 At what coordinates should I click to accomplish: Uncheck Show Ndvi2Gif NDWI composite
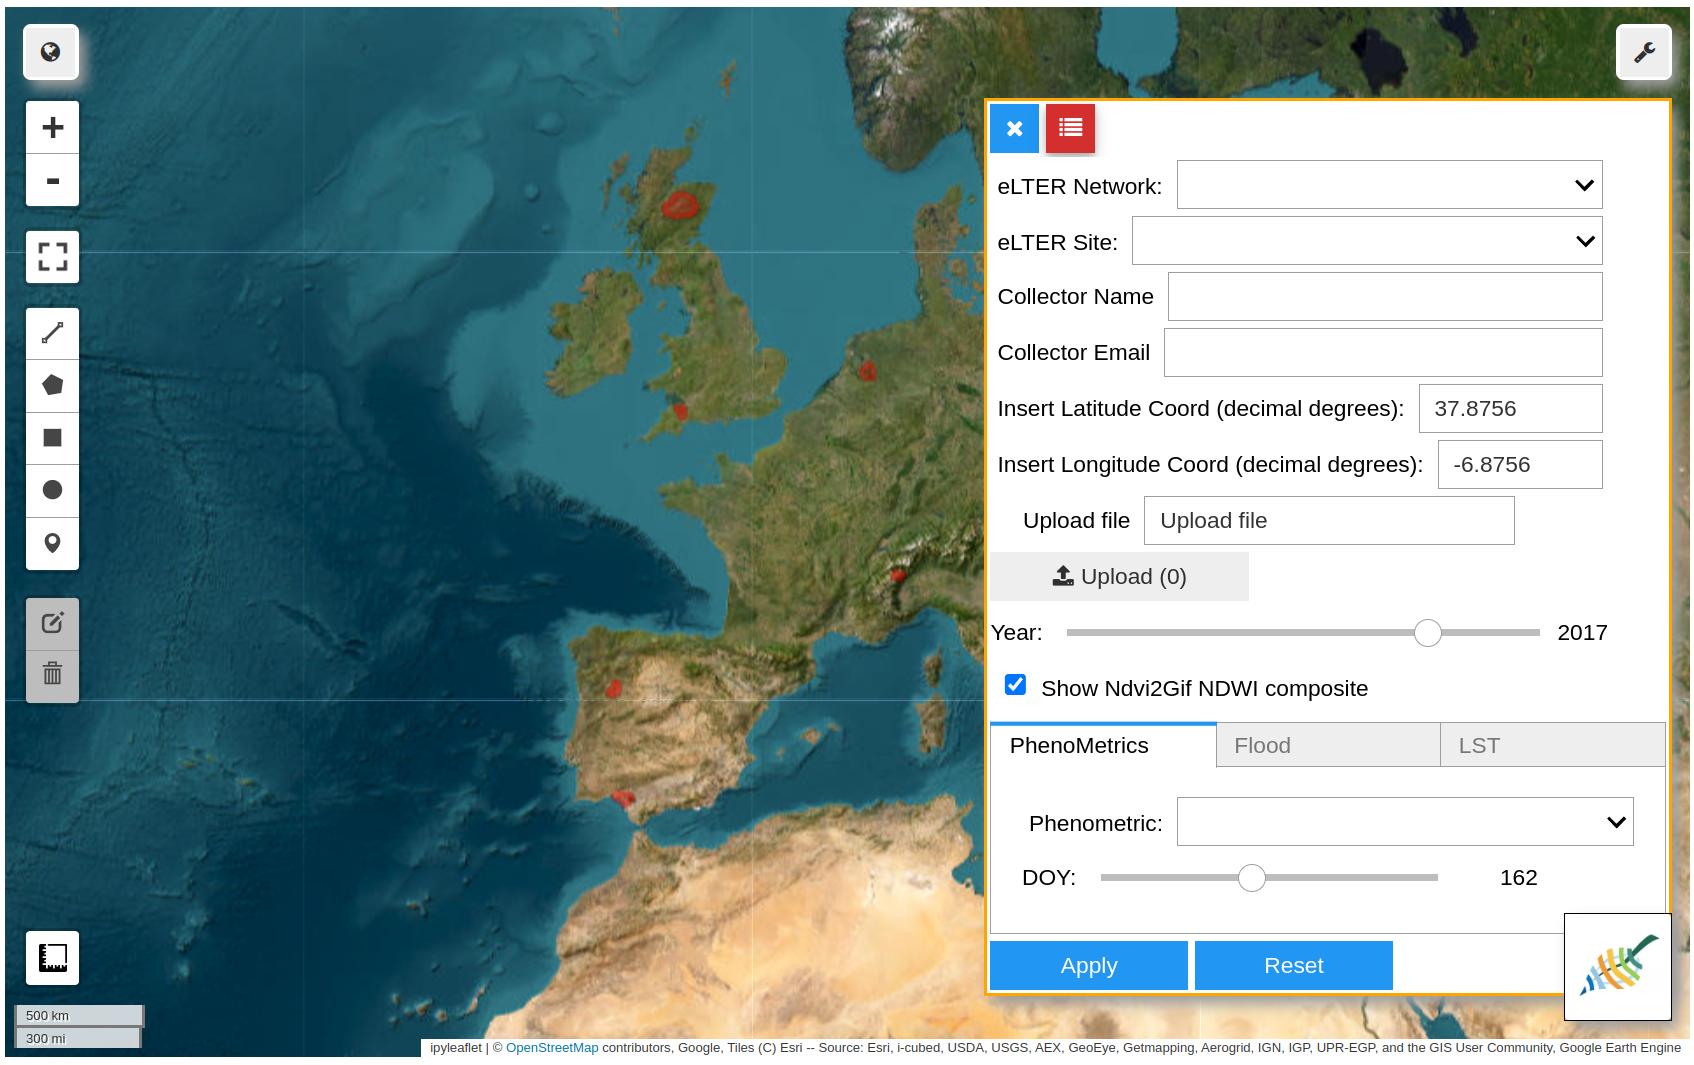click(1015, 685)
